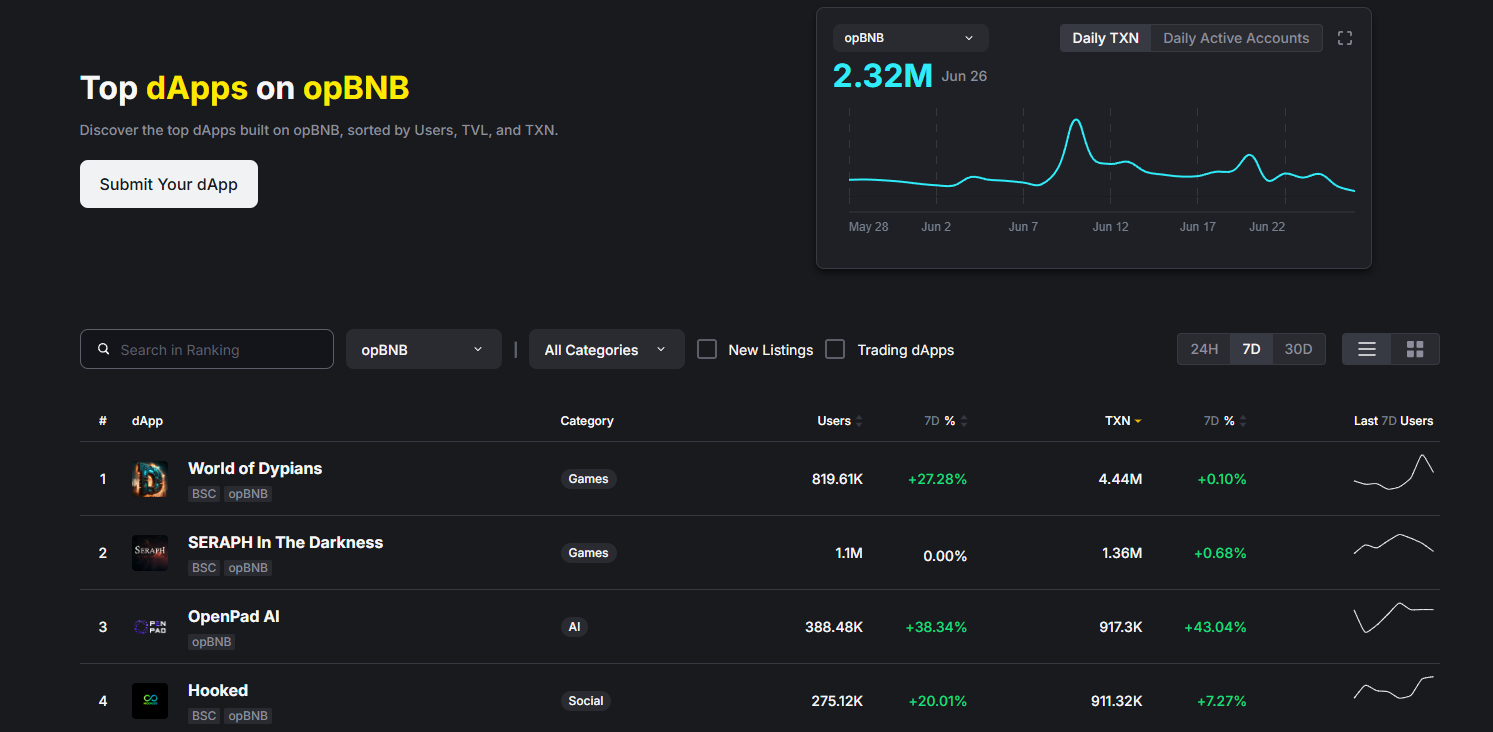Open the World of Dypians dApp

[255, 468]
